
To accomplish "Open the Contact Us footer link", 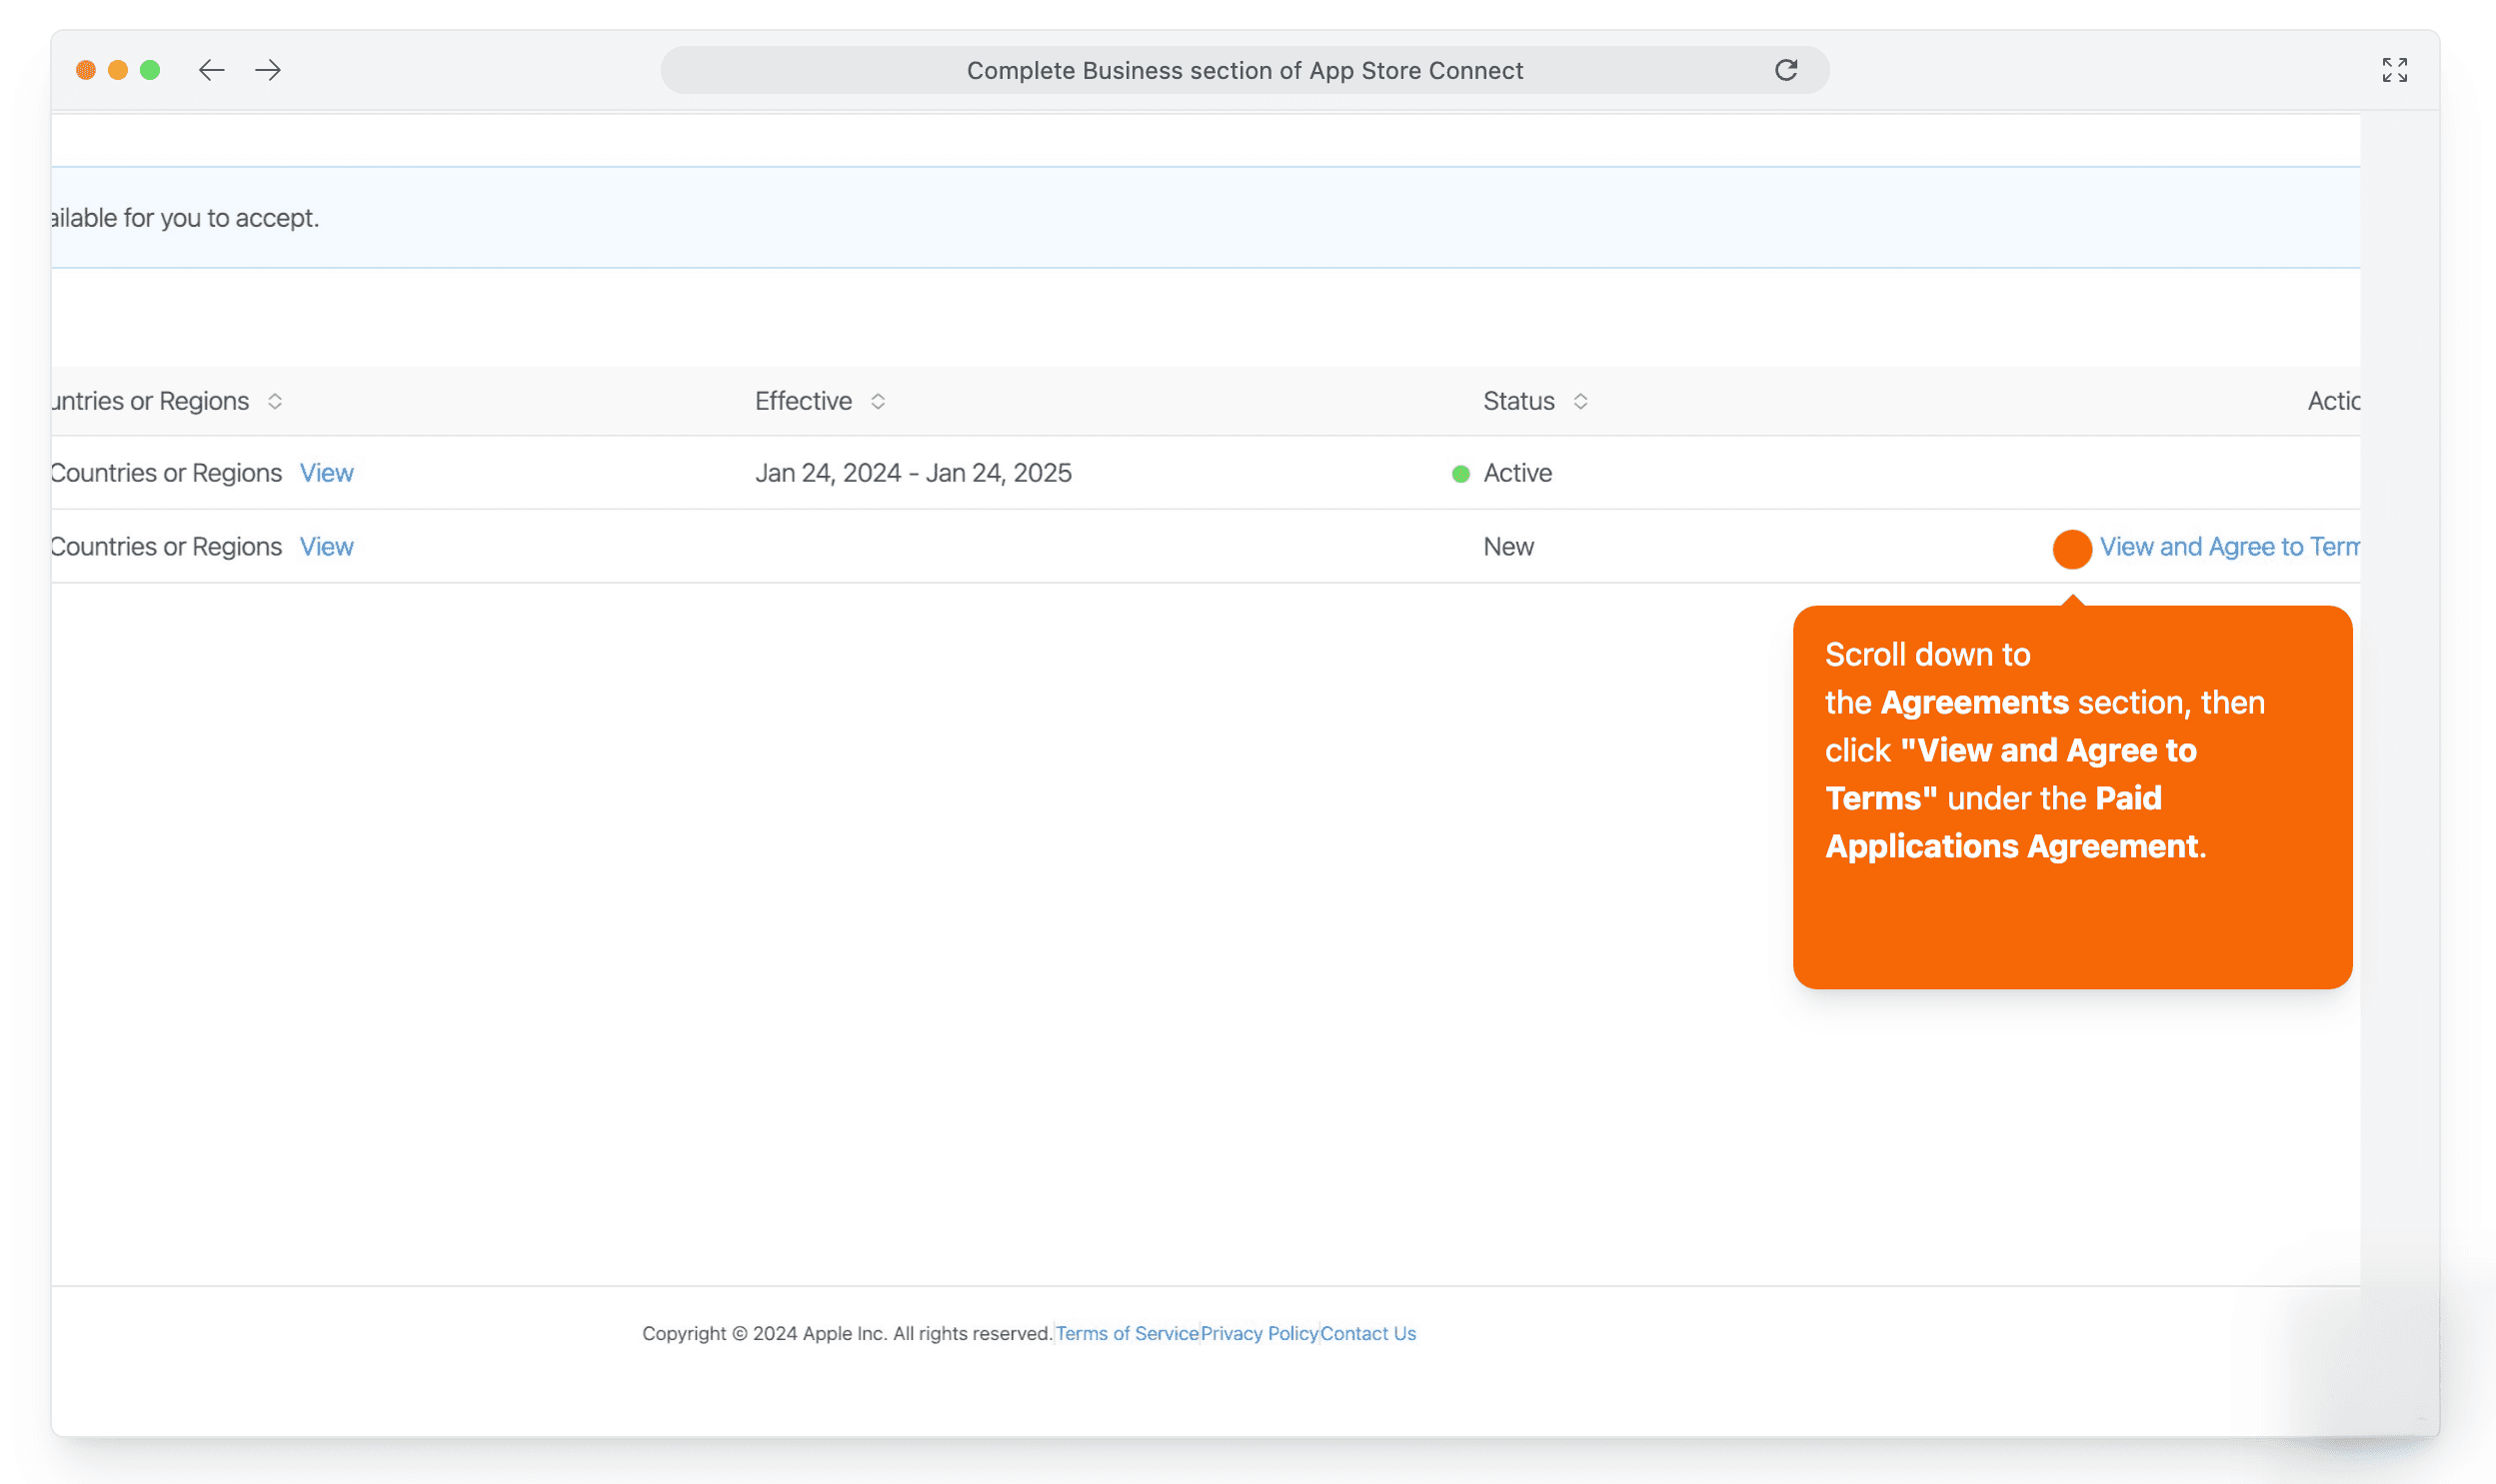I will (1367, 1333).
